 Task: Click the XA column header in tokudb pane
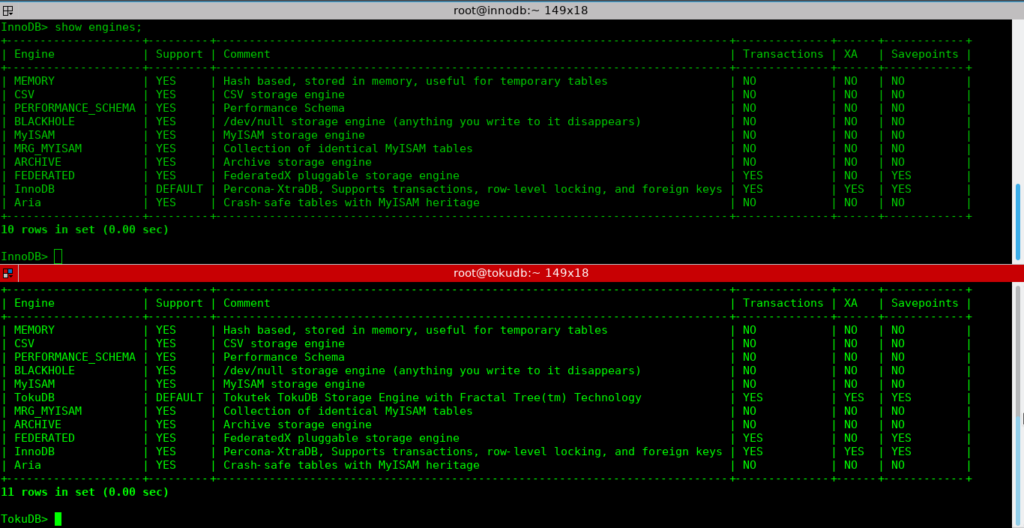point(850,303)
